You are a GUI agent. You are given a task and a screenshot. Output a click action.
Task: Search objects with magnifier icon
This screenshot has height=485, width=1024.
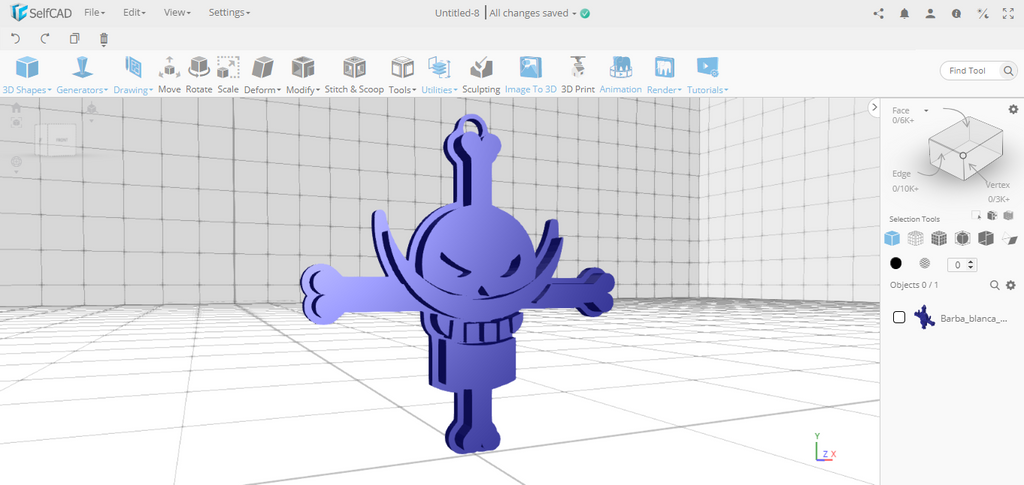(995, 285)
